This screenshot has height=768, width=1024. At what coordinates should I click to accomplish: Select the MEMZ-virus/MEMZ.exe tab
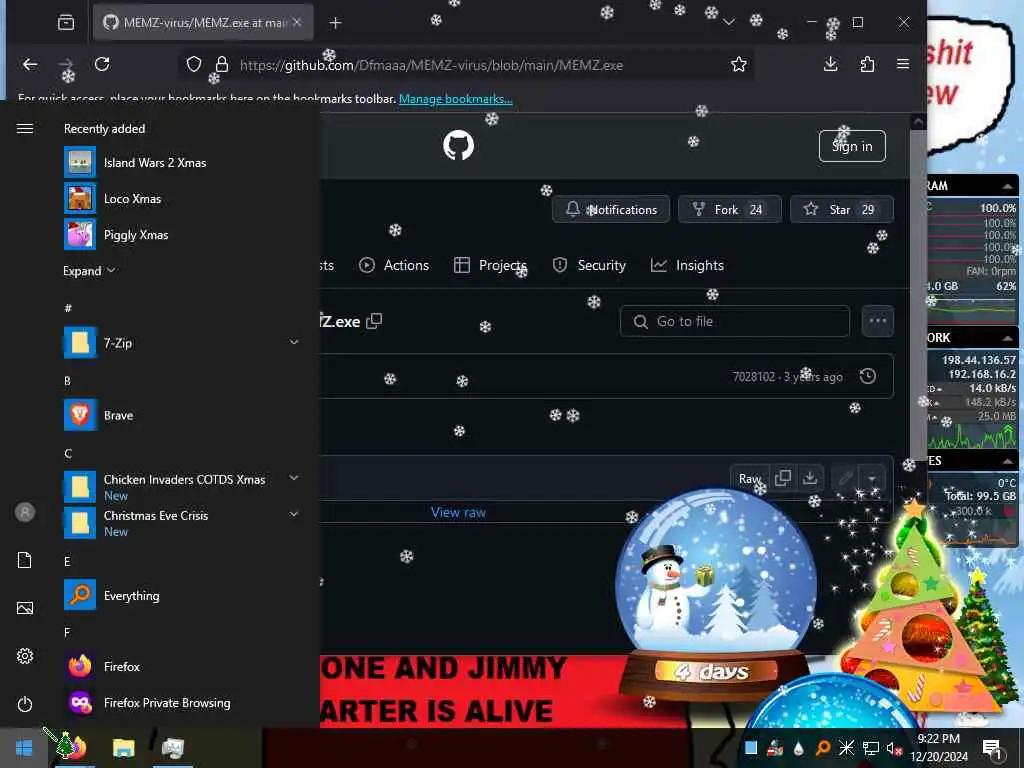pos(203,22)
